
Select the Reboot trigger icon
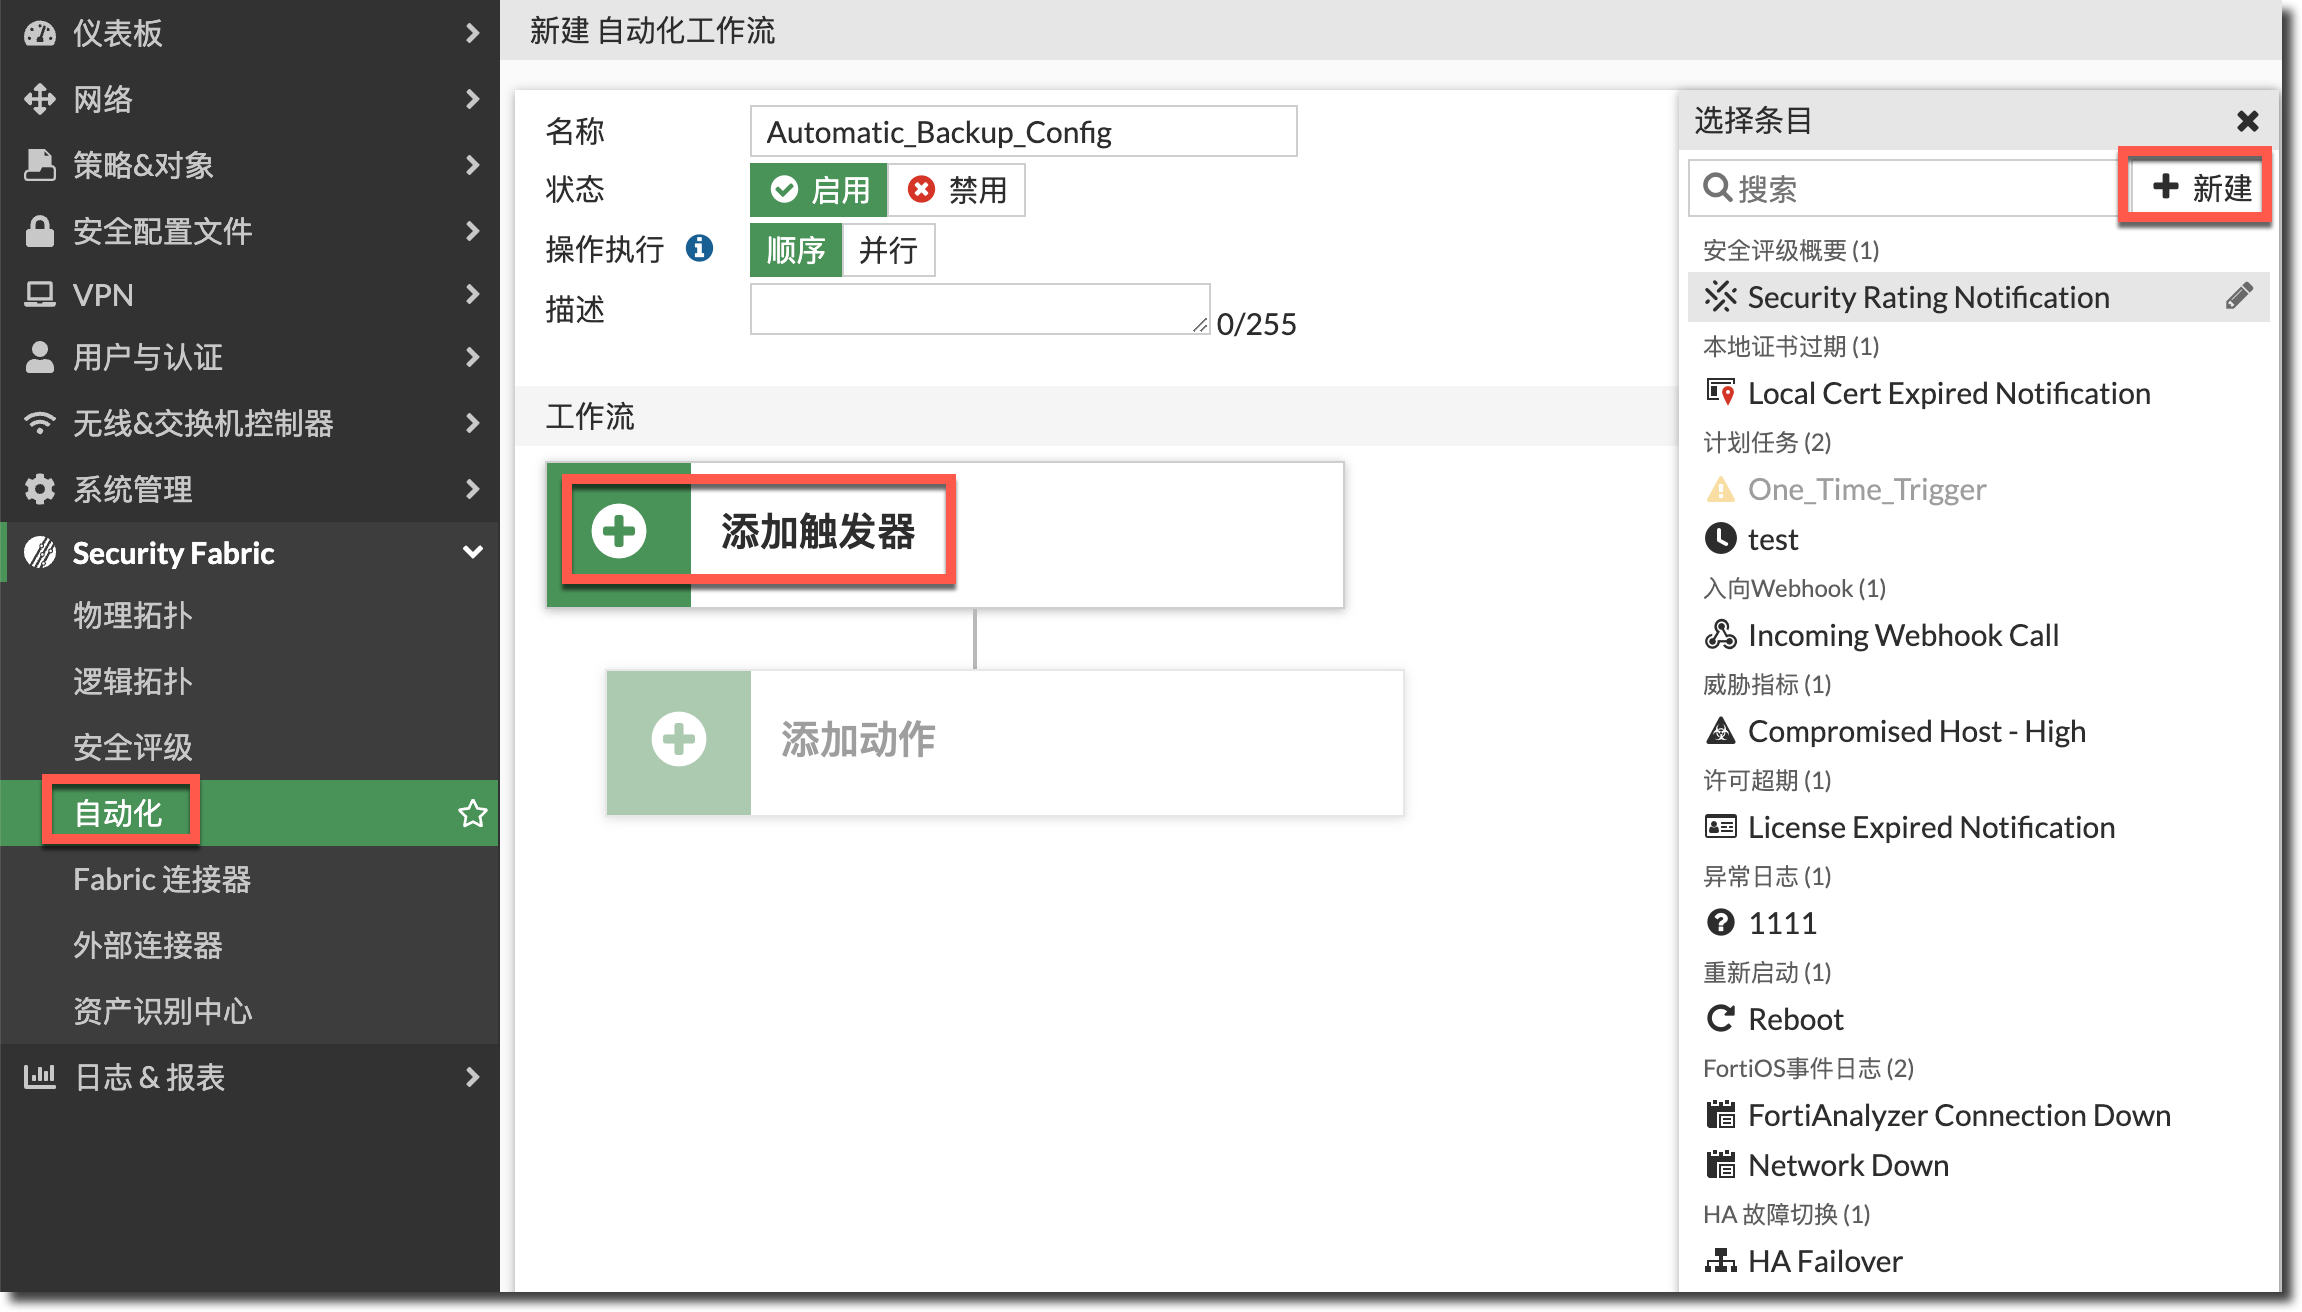click(x=1720, y=1019)
